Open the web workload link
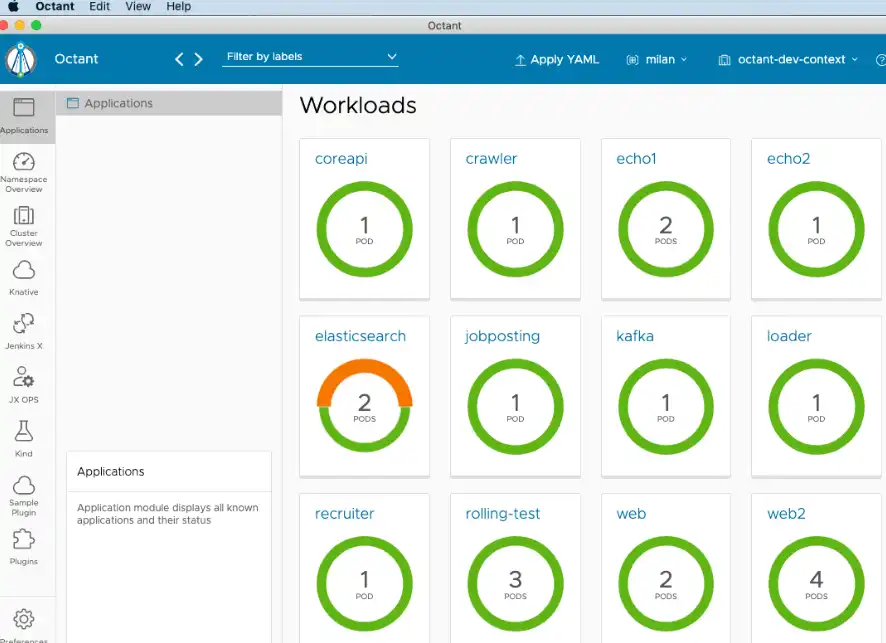This screenshot has width=886, height=643. pos(631,514)
